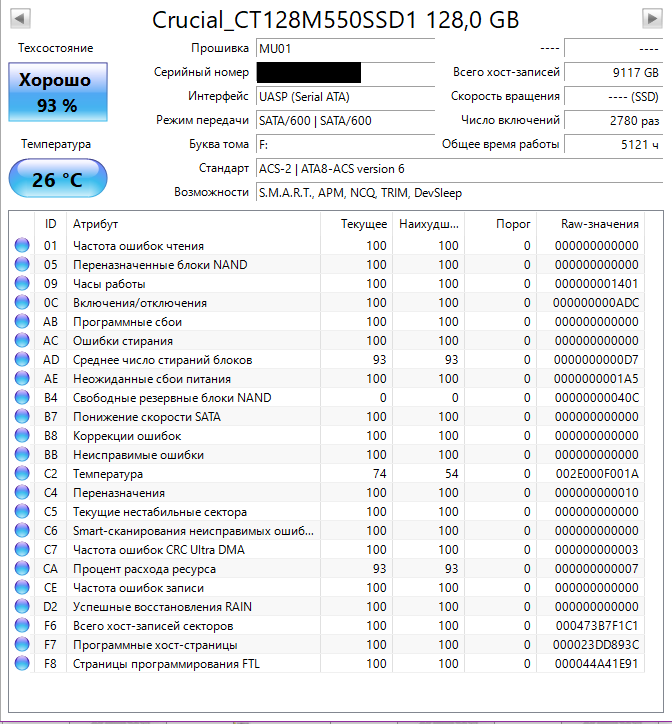Click the volume letter field F:
Screen dimensions: 672x724
pyautogui.click(x=345, y=145)
